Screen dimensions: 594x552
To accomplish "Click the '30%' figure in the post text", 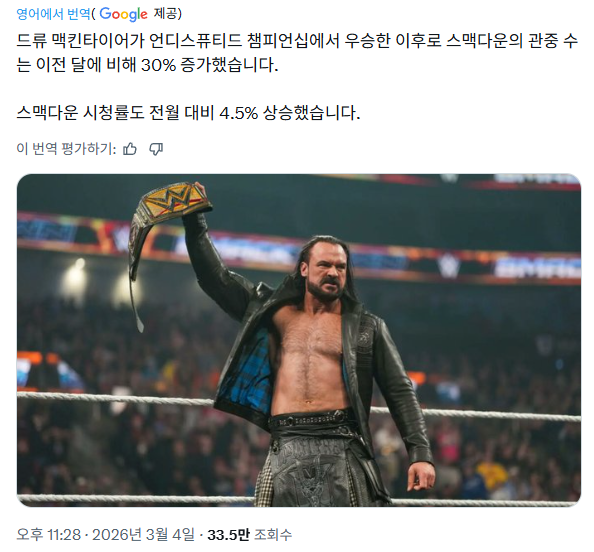I will click(158, 65).
